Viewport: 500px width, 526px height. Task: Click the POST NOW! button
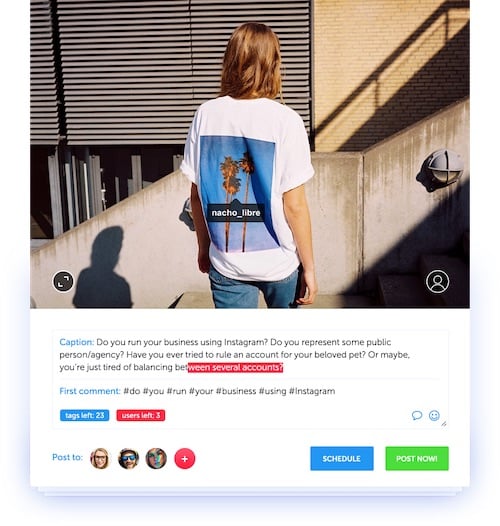pyautogui.click(x=417, y=458)
